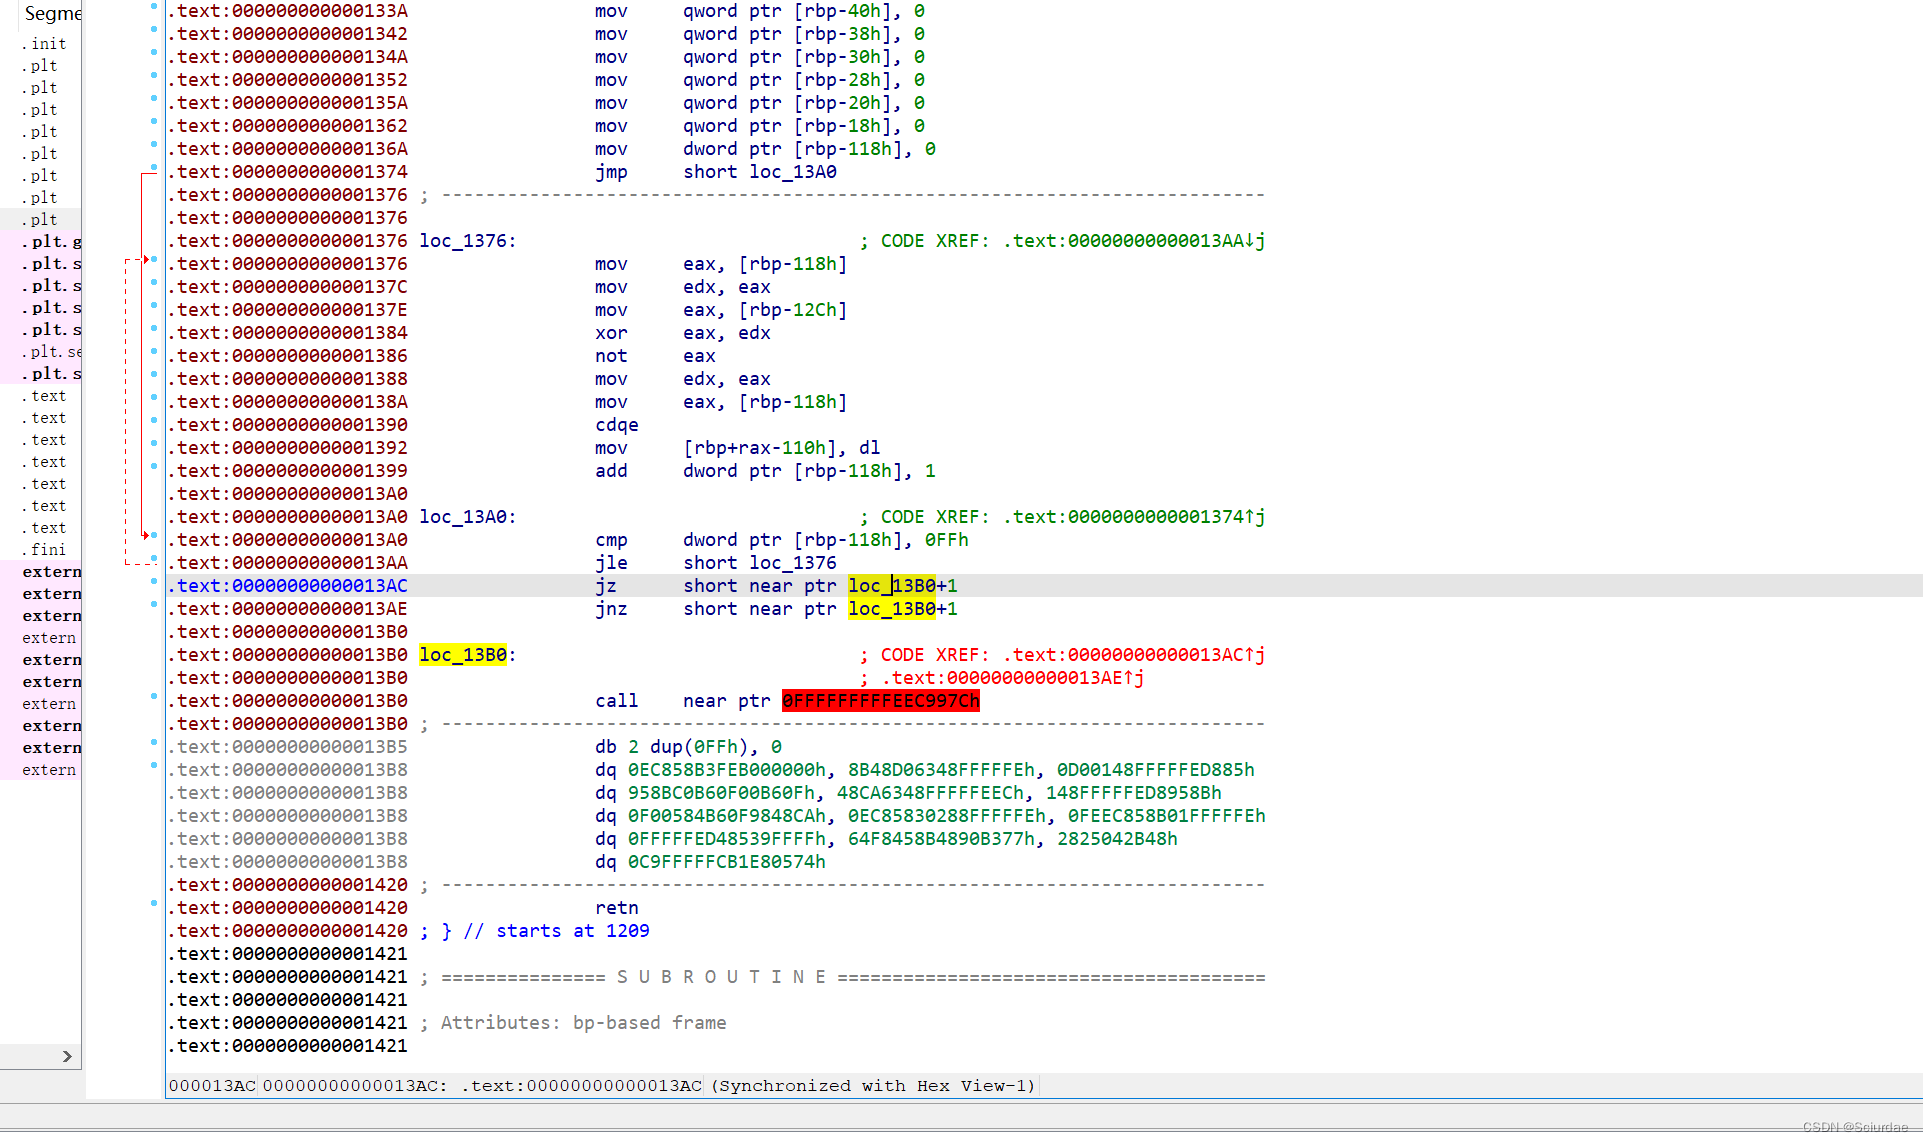Image resolution: width=1923 pixels, height=1142 pixels.
Task: Select the .fini segment in the sidebar
Action: click(x=43, y=549)
